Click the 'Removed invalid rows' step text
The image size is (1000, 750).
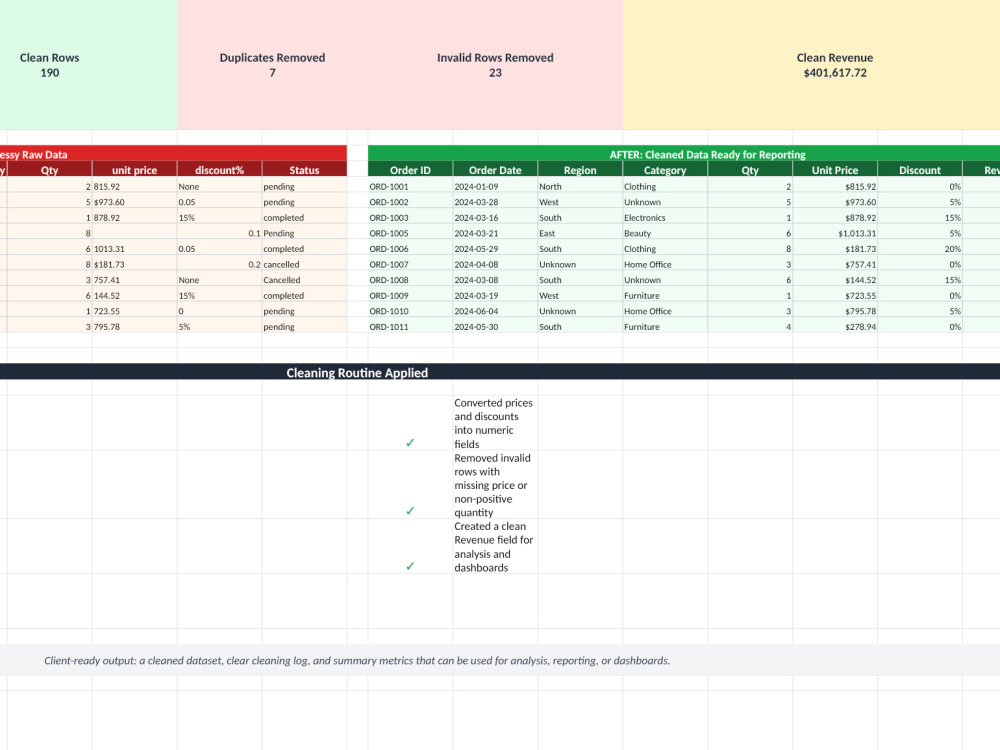(494, 485)
